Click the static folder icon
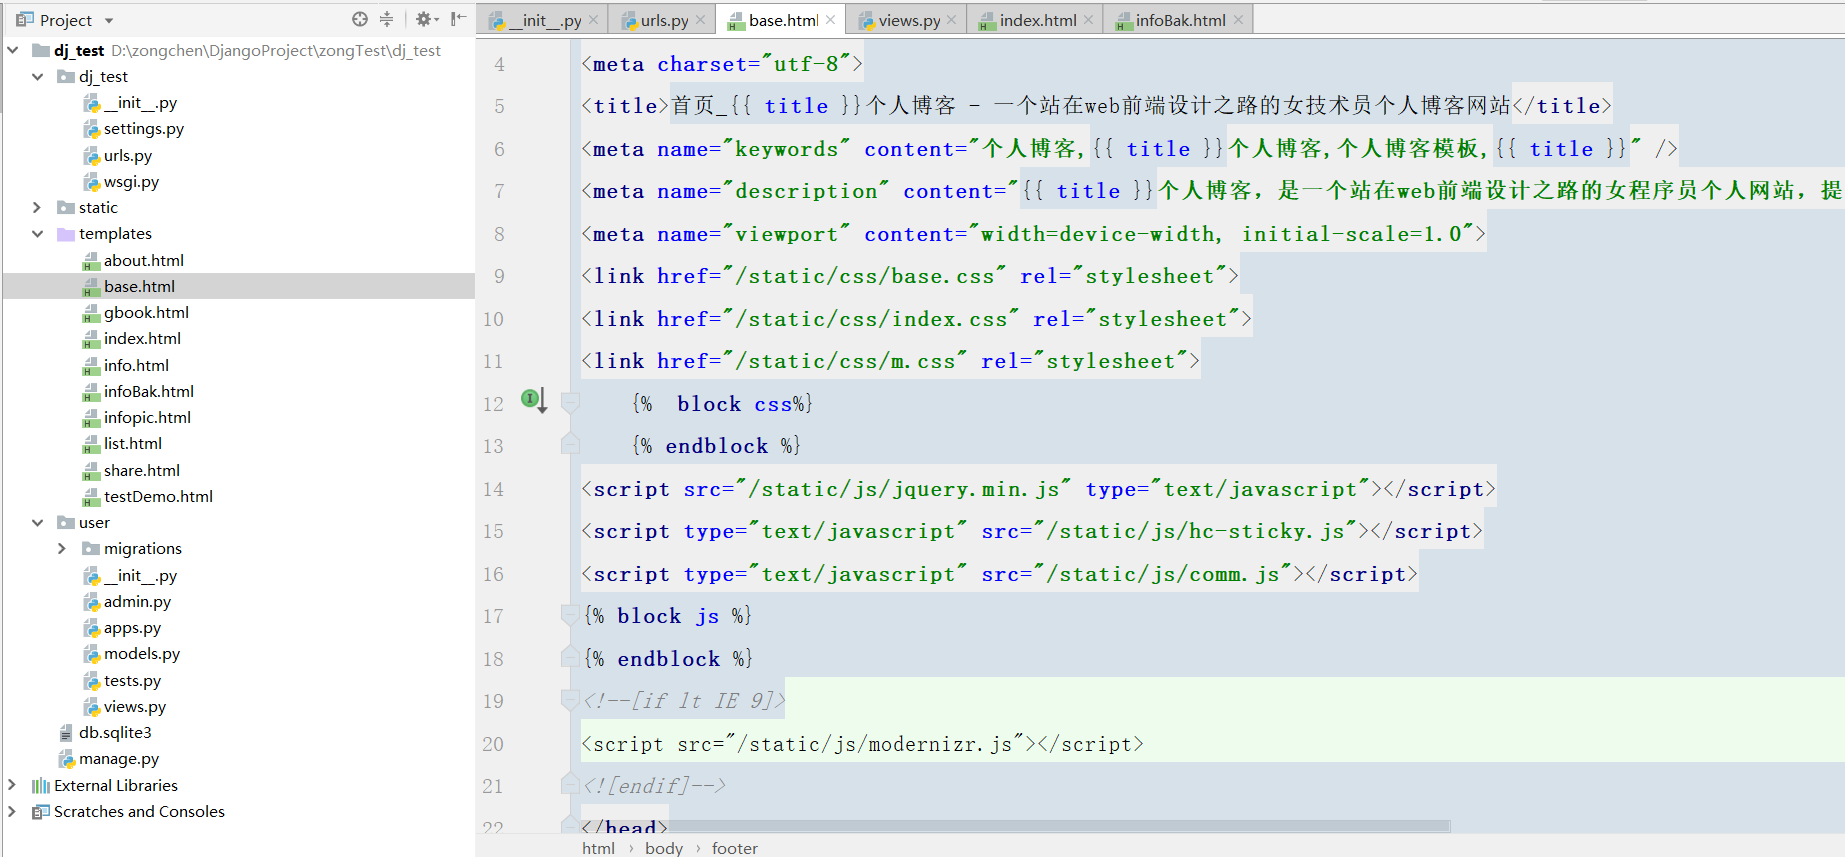Screen dimensions: 1845x857 click(66, 208)
